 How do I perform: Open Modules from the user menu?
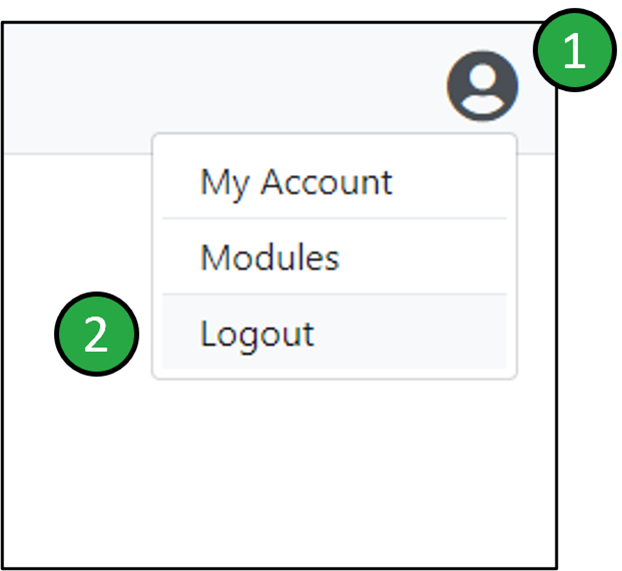270,258
